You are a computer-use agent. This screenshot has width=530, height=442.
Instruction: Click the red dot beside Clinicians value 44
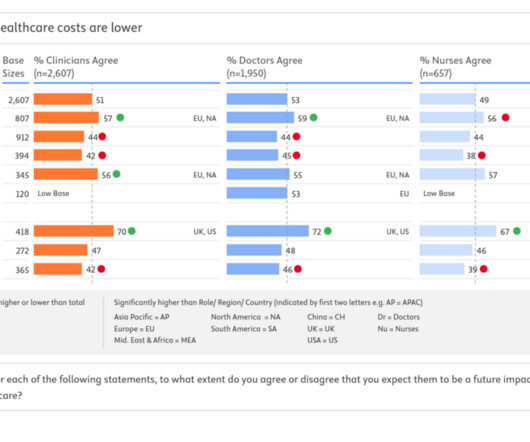pos(102,136)
